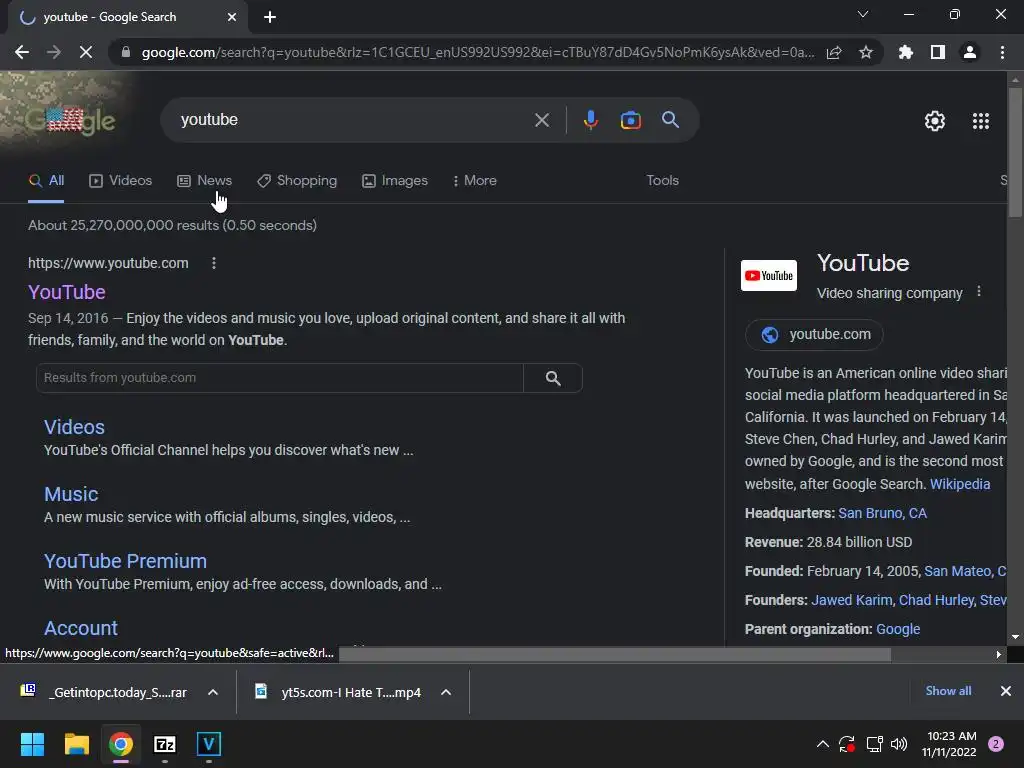The width and height of the screenshot is (1024, 768).
Task: Open the Wikipedia link
Action: point(960,484)
